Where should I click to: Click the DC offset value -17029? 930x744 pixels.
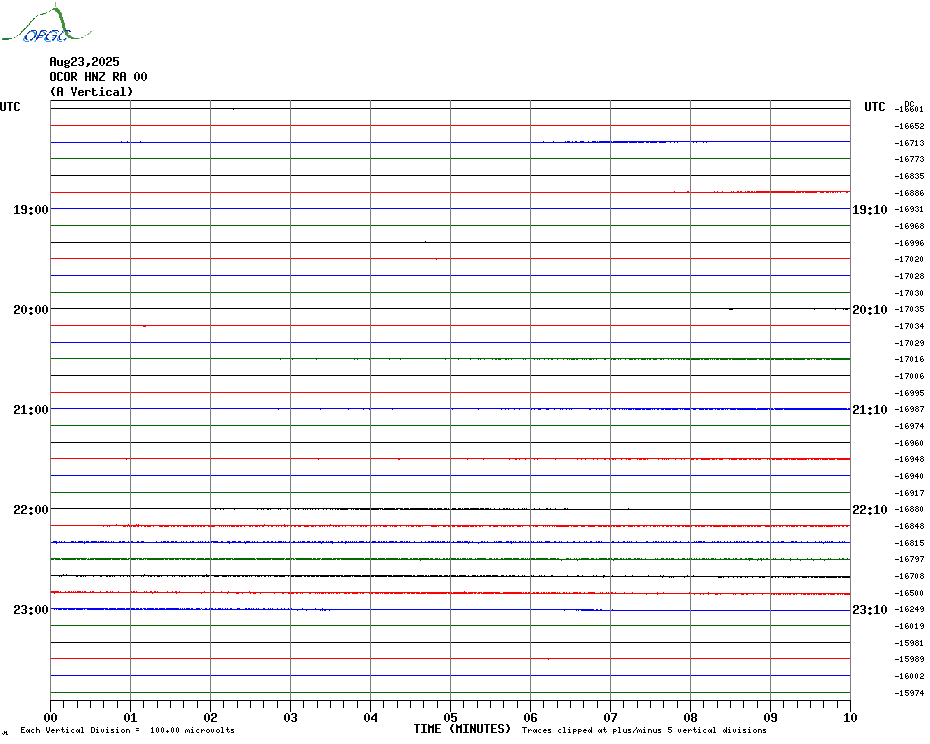coord(909,343)
